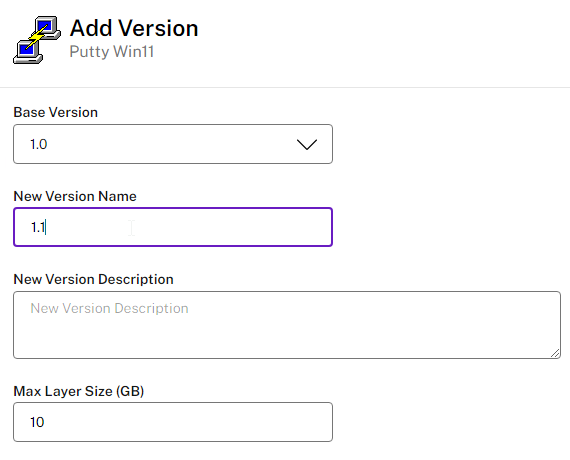Select the 1.0 value in Base Version
This screenshot has width=570, height=460.
[x=39, y=144]
